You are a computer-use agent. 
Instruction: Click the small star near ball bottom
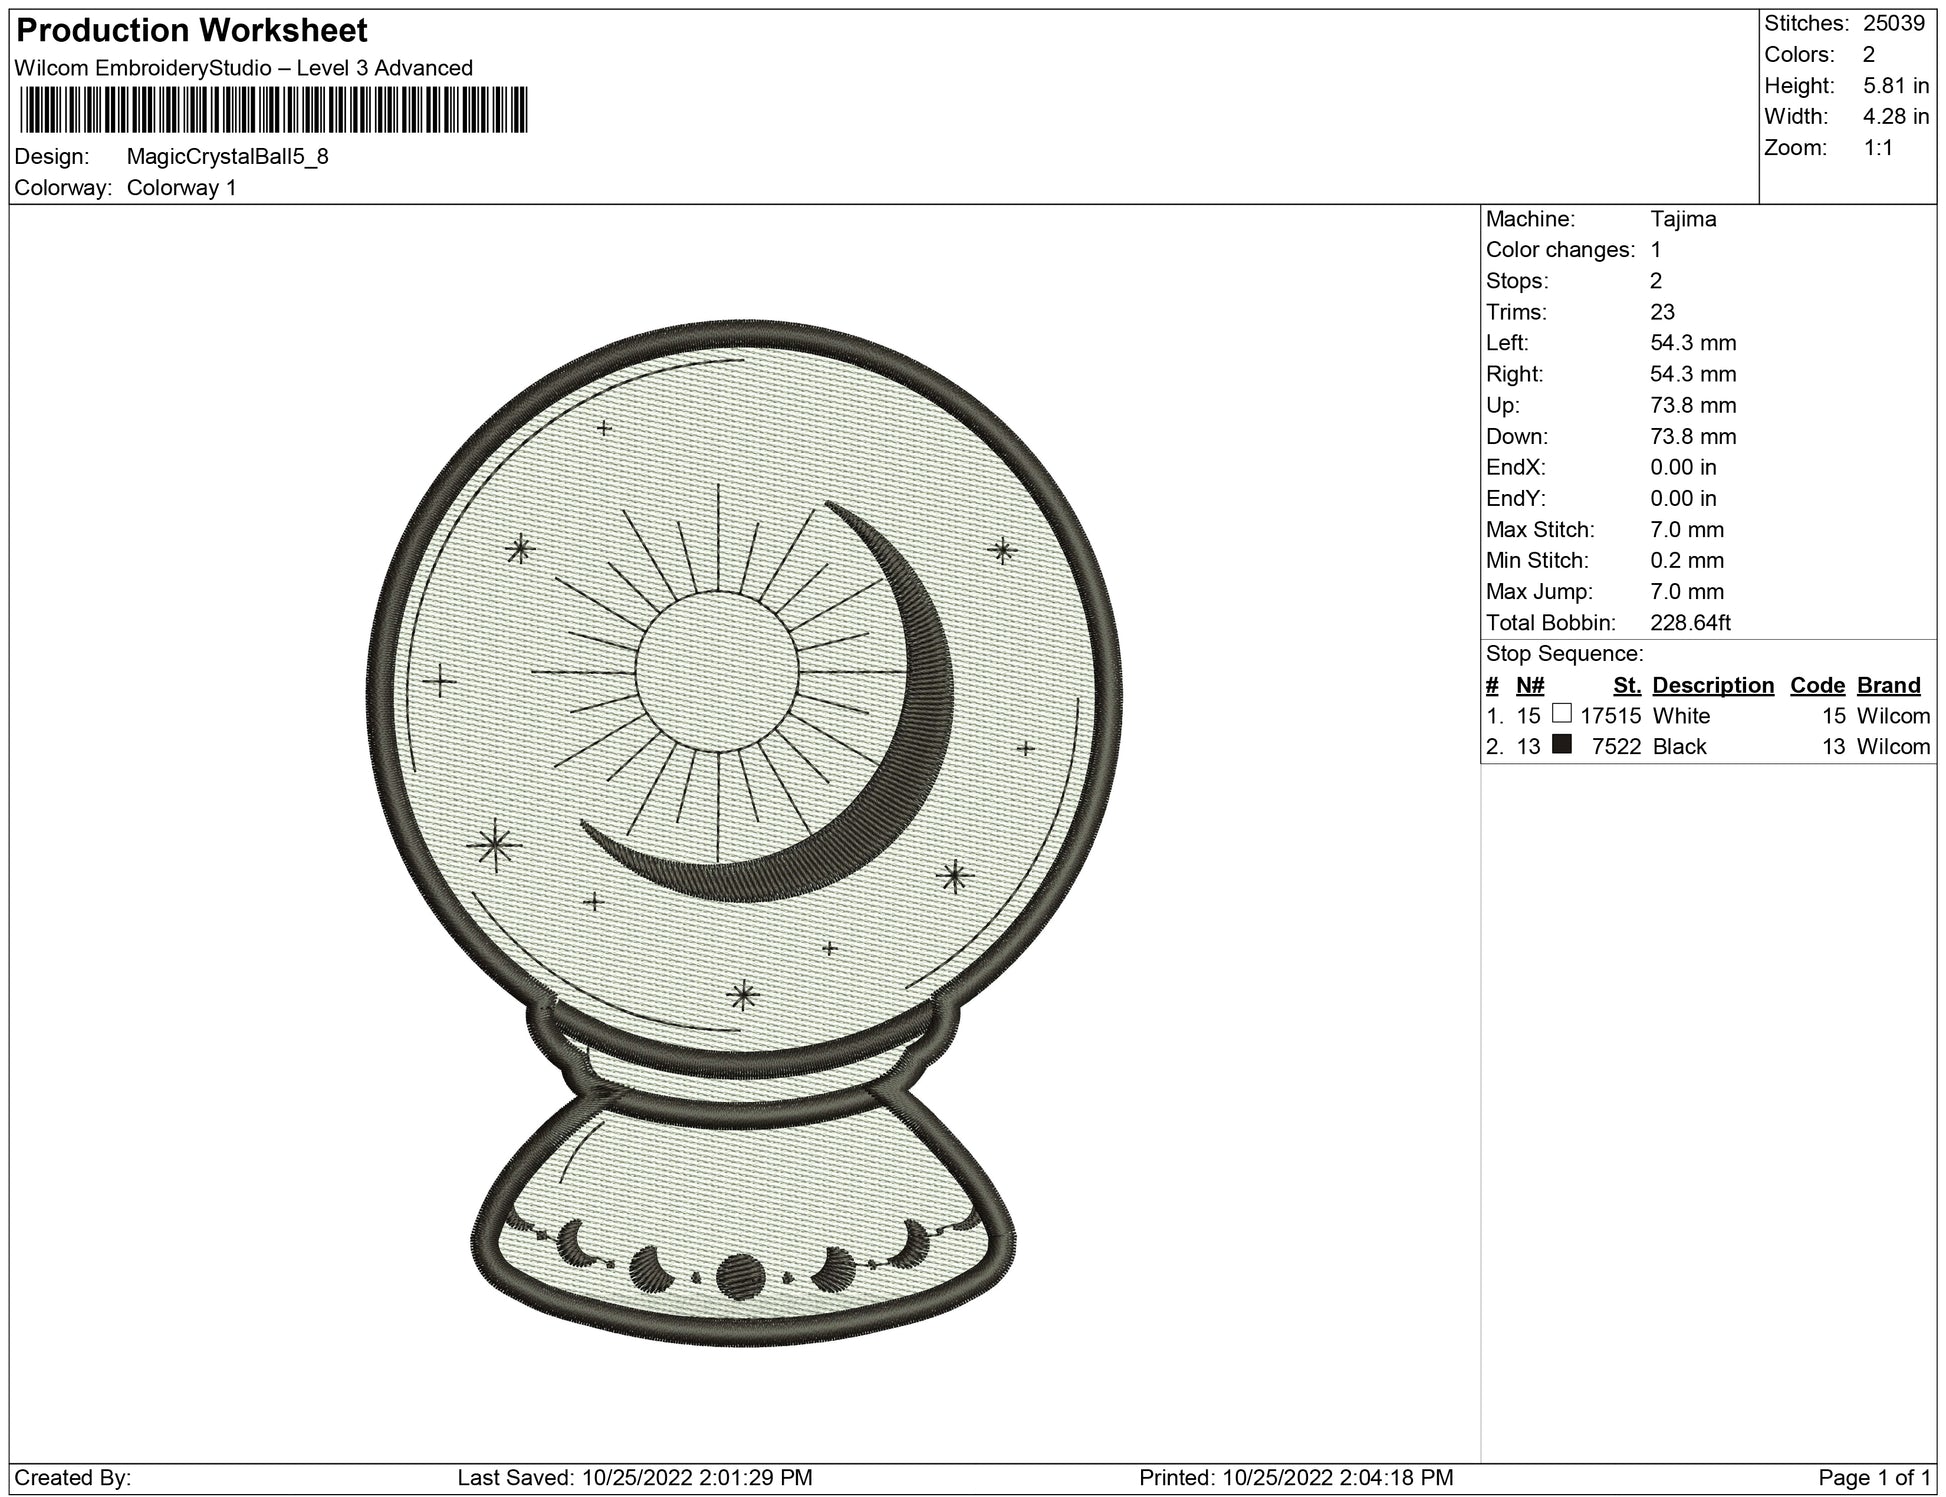click(743, 995)
